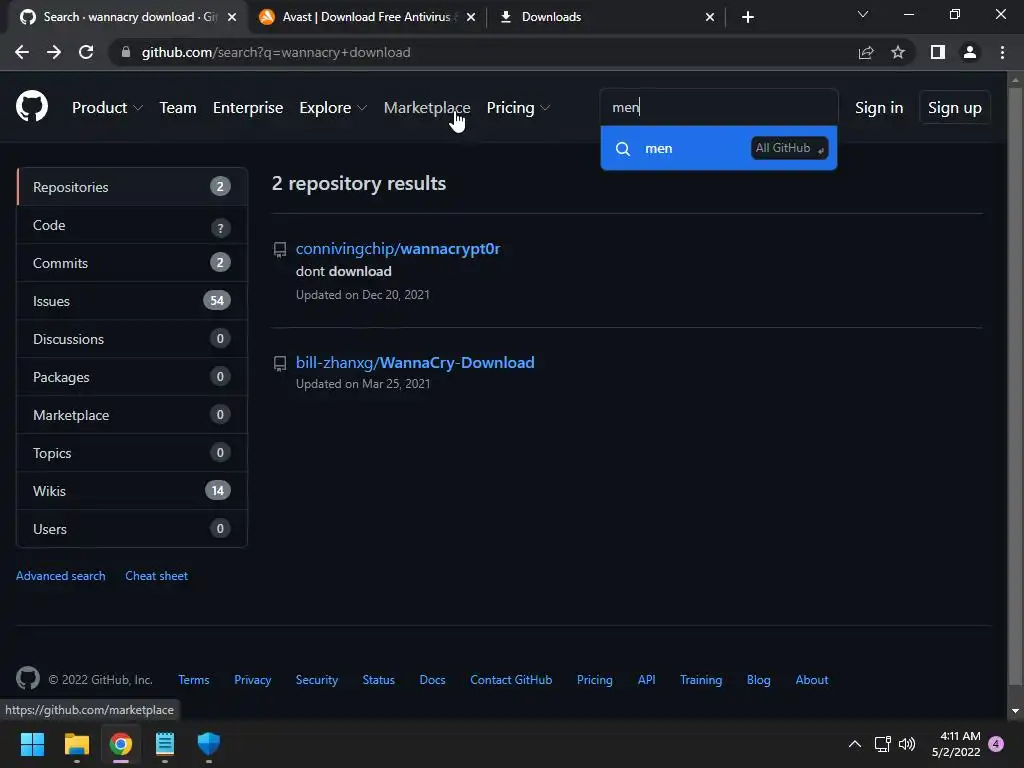Open Google Chrome from the taskbar
The width and height of the screenshot is (1024, 768).
click(x=121, y=744)
